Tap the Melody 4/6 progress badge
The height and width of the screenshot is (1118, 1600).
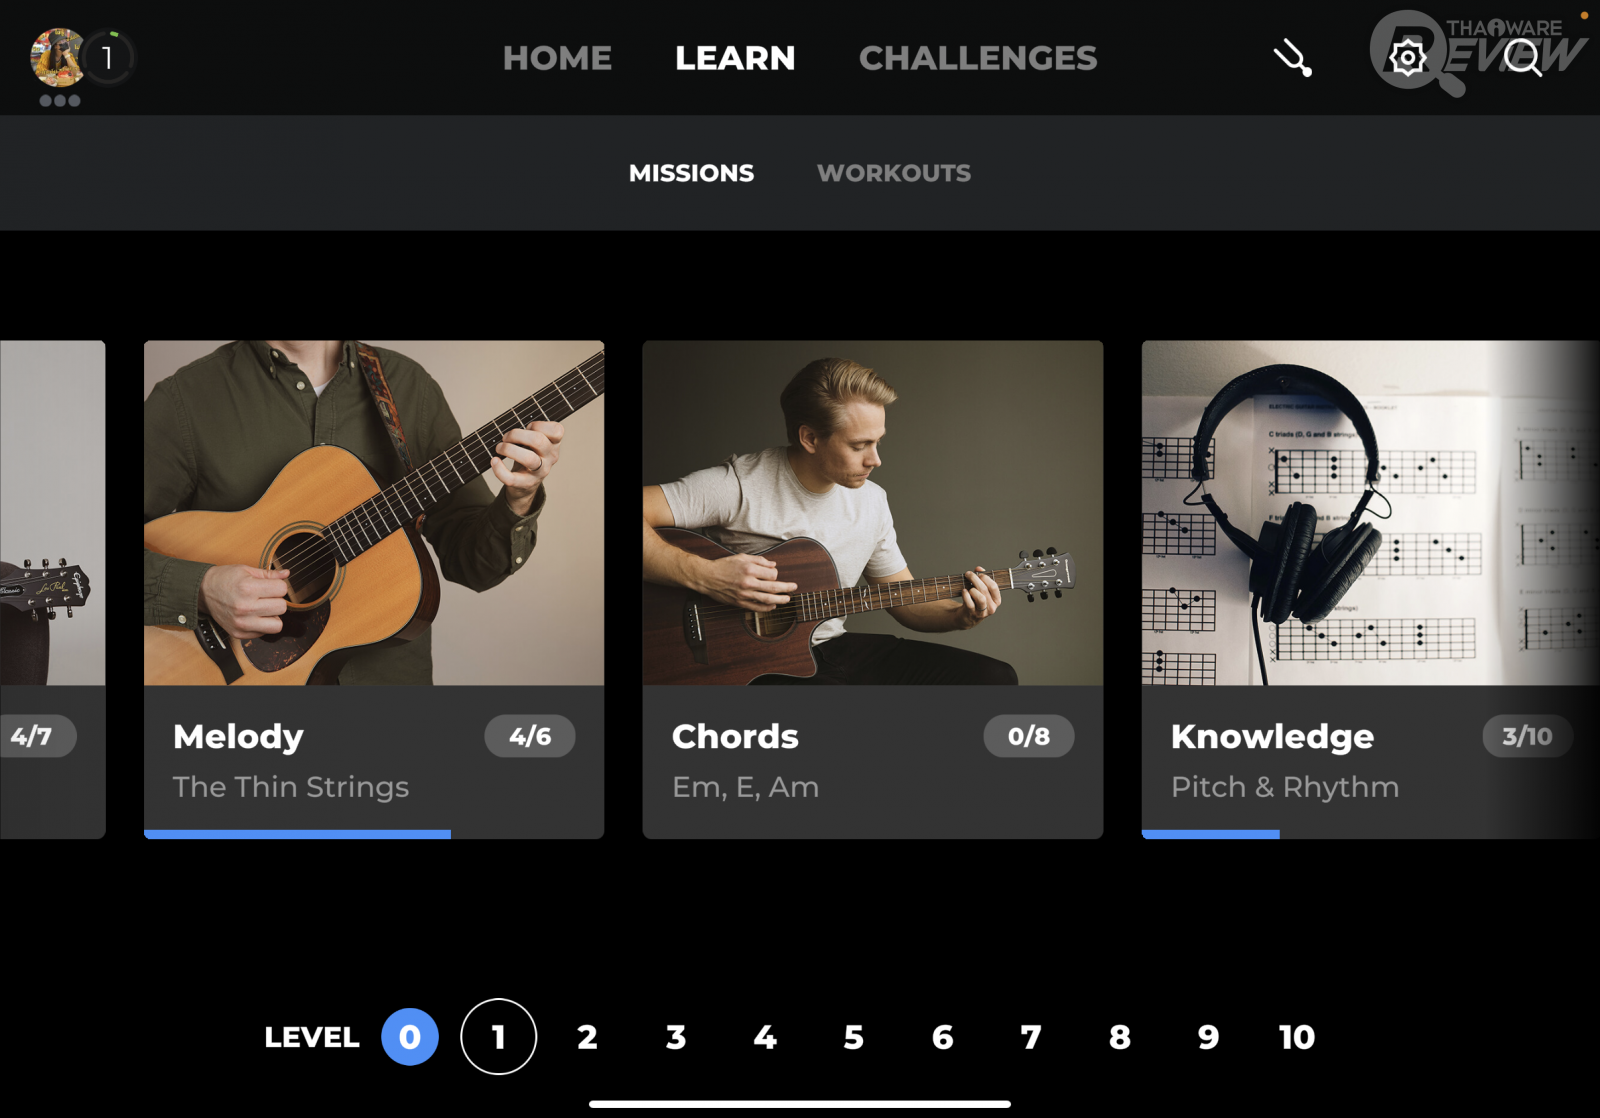529,737
